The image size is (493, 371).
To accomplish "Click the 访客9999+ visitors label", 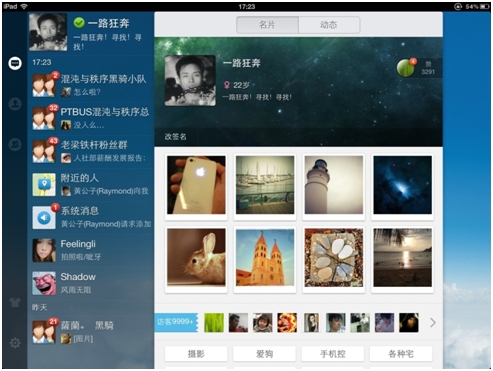I will pos(176,322).
